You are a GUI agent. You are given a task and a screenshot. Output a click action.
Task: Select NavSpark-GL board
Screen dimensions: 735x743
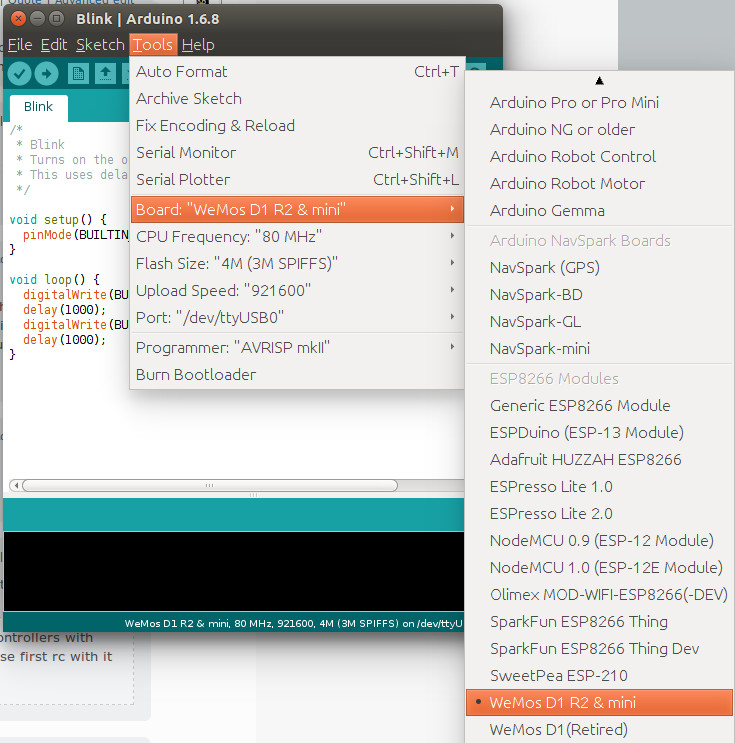pyautogui.click(x=599, y=322)
